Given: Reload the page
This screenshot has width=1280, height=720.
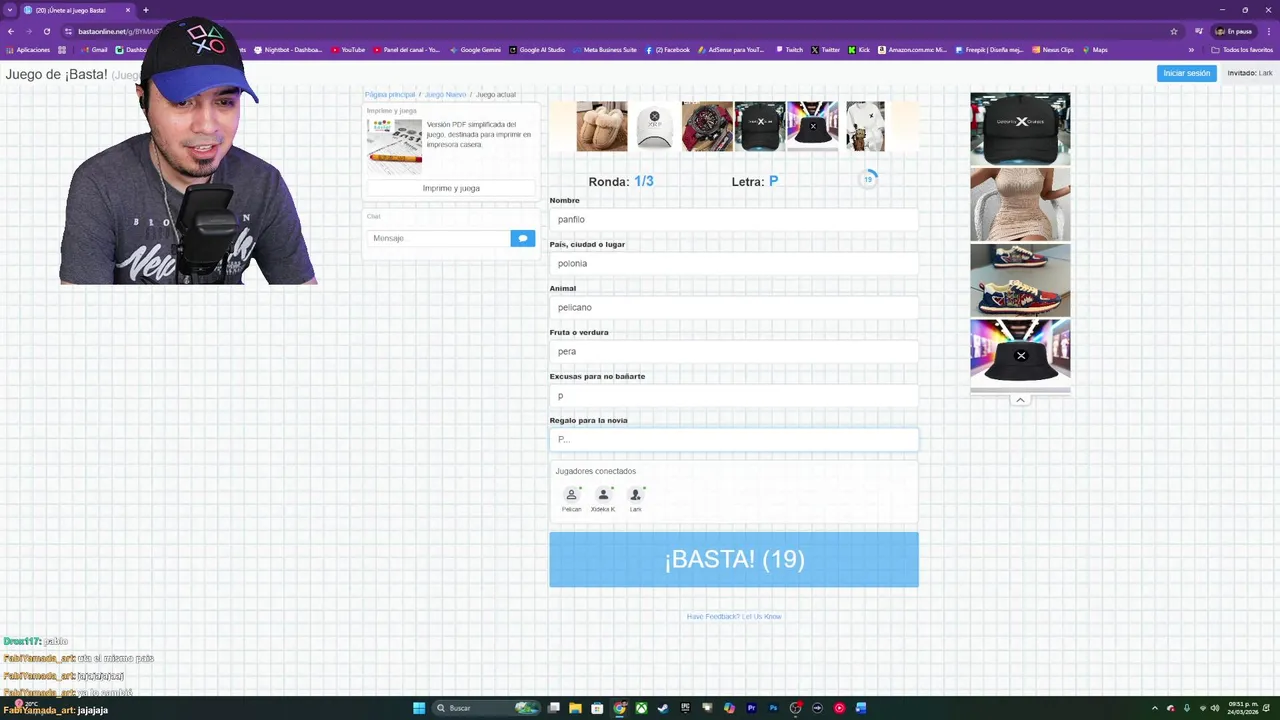Looking at the screenshot, I should [x=46, y=31].
